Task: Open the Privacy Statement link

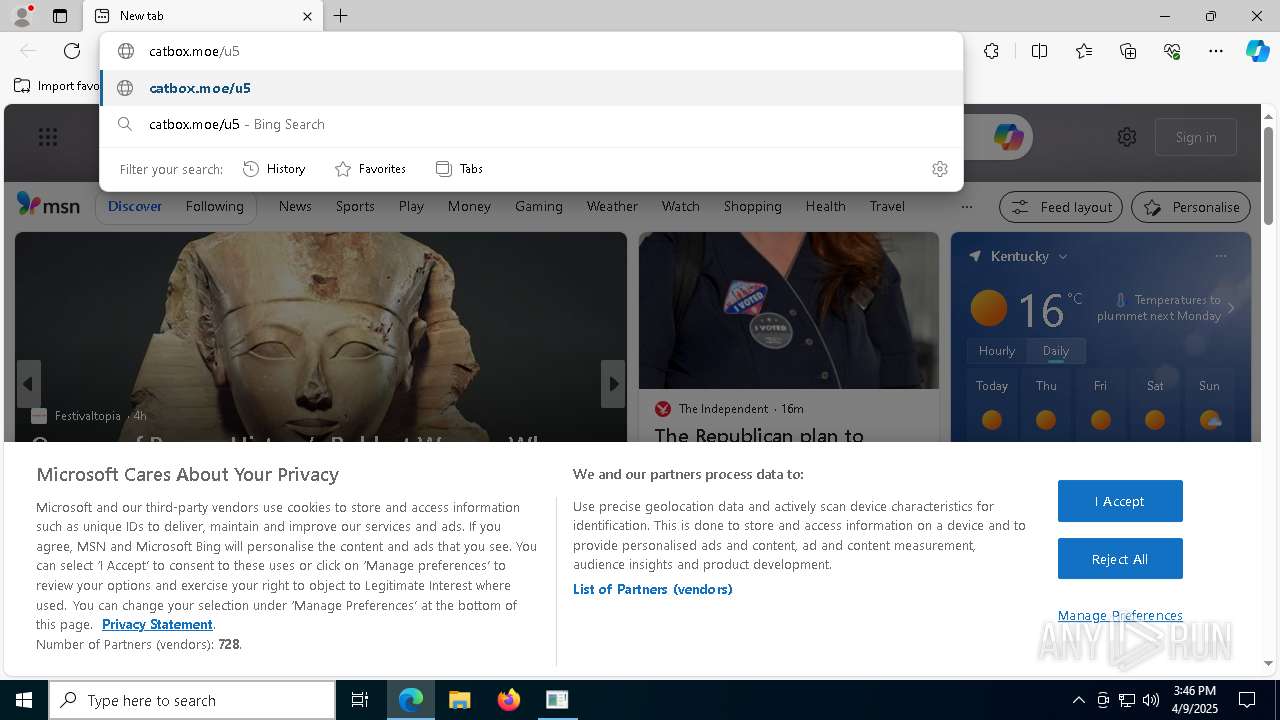Action: coord(157,624)
